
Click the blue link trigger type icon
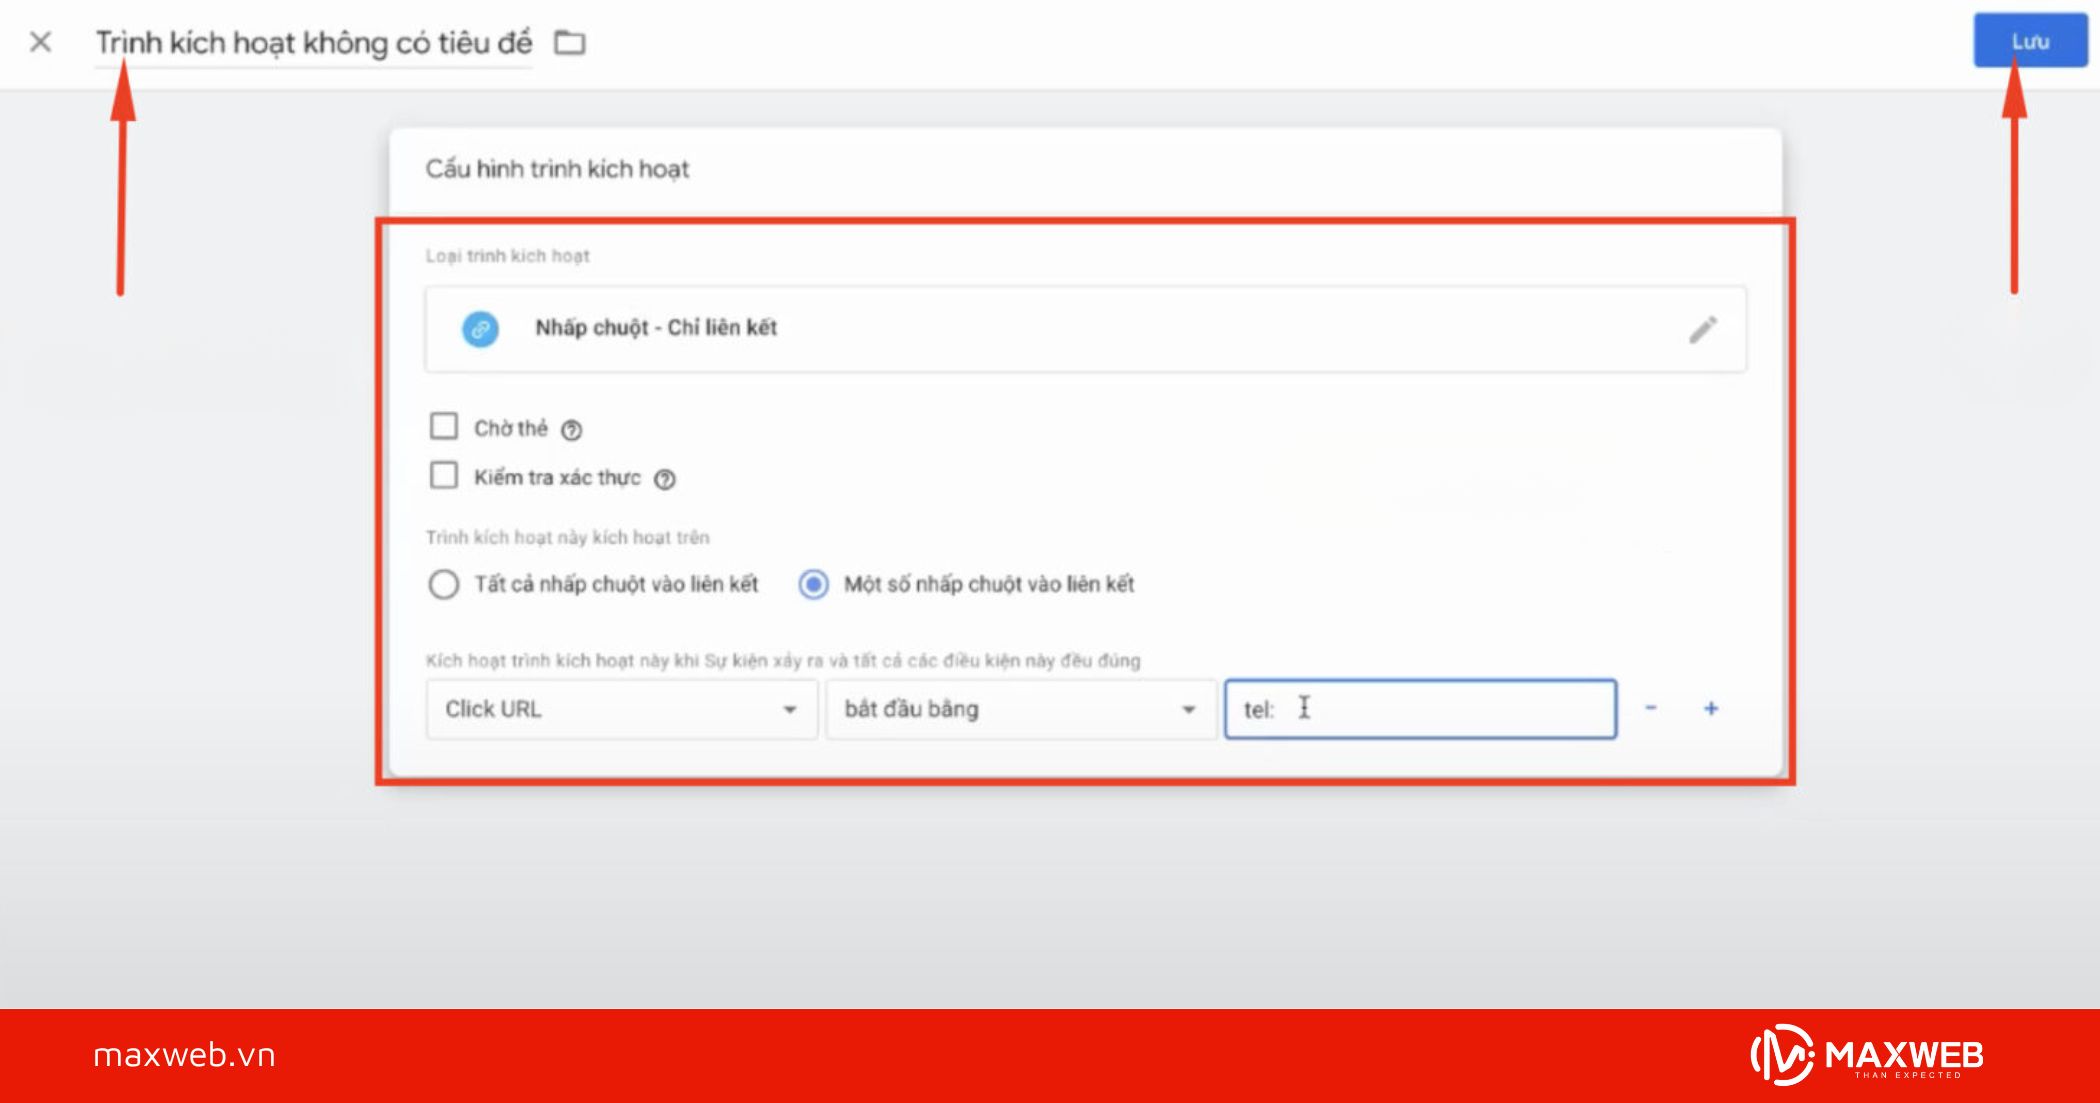(480, 329)
